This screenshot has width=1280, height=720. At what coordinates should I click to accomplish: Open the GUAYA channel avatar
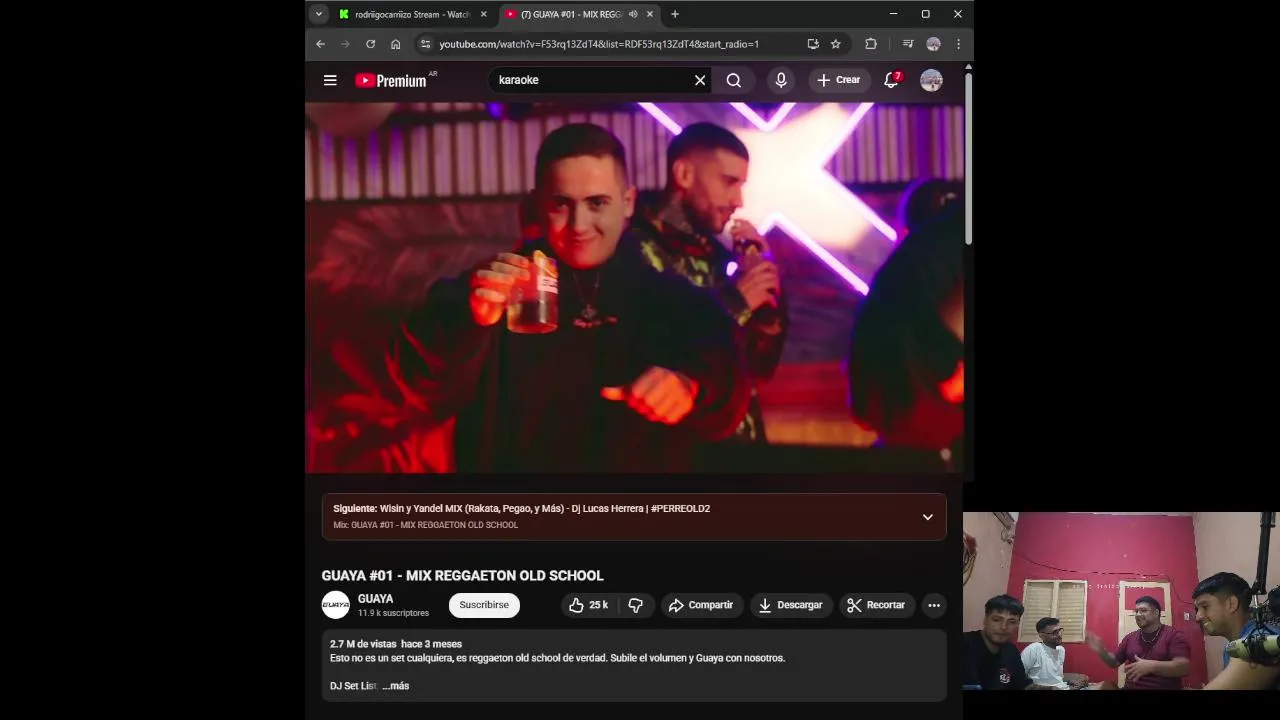(336, 605)
